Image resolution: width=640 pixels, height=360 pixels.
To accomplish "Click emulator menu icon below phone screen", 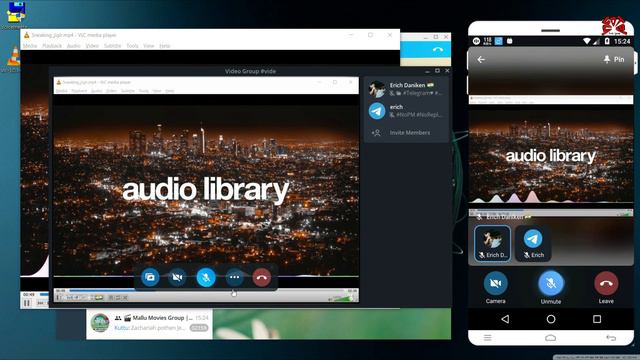I will coord(487,338).
